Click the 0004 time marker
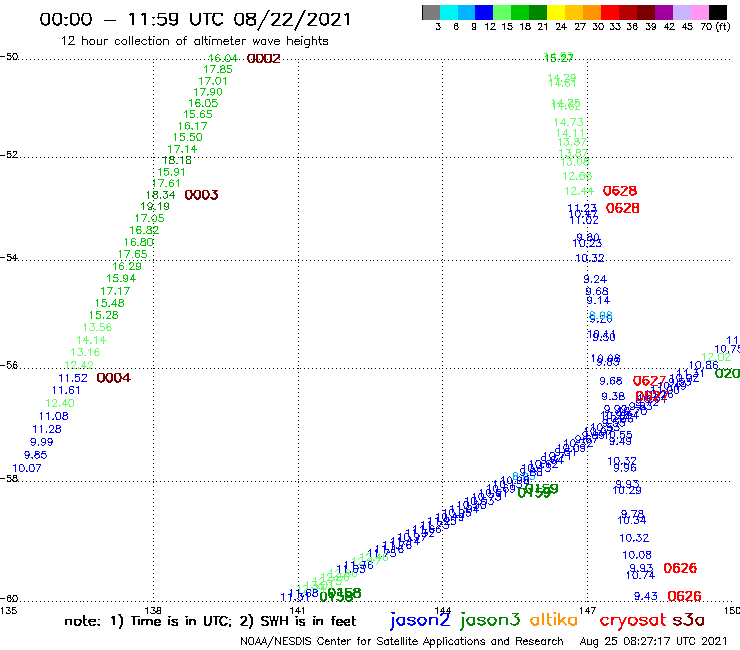The image size is (740, 650). coord(114,378)
